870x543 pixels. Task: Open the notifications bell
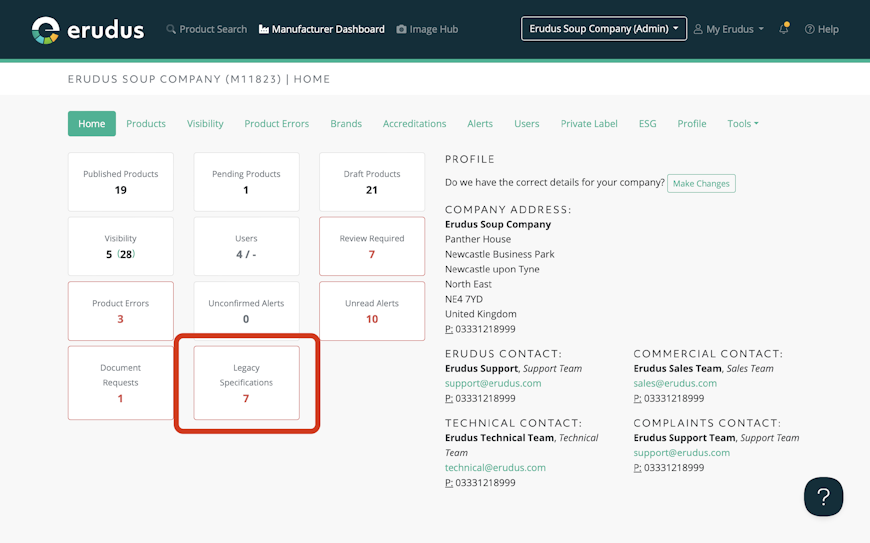(x=783, y=28)
